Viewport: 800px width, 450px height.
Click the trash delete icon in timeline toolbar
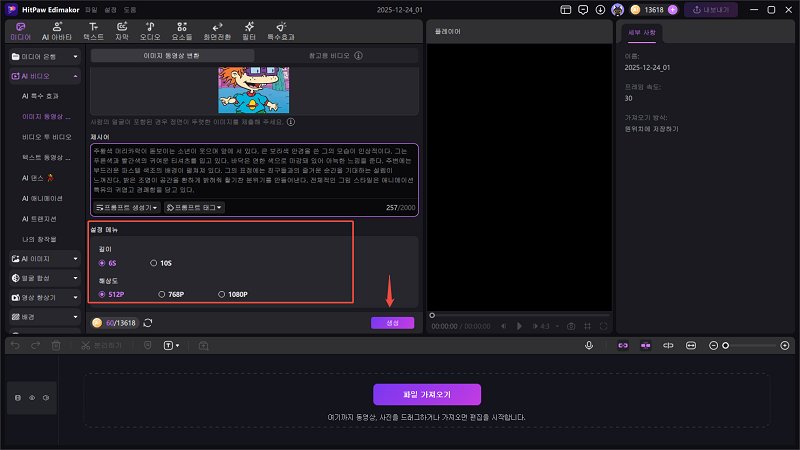(56, 345)
